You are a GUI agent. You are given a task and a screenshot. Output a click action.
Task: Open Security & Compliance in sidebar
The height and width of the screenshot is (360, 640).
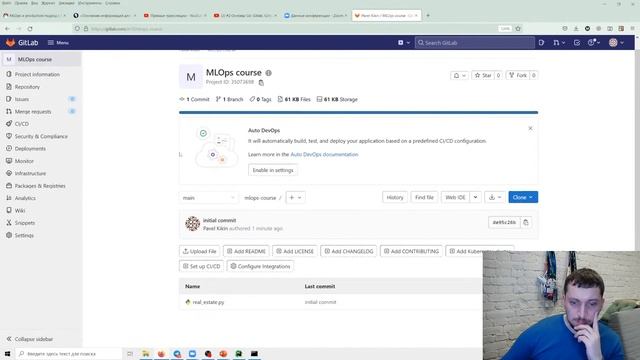click(x=41, y=136)
